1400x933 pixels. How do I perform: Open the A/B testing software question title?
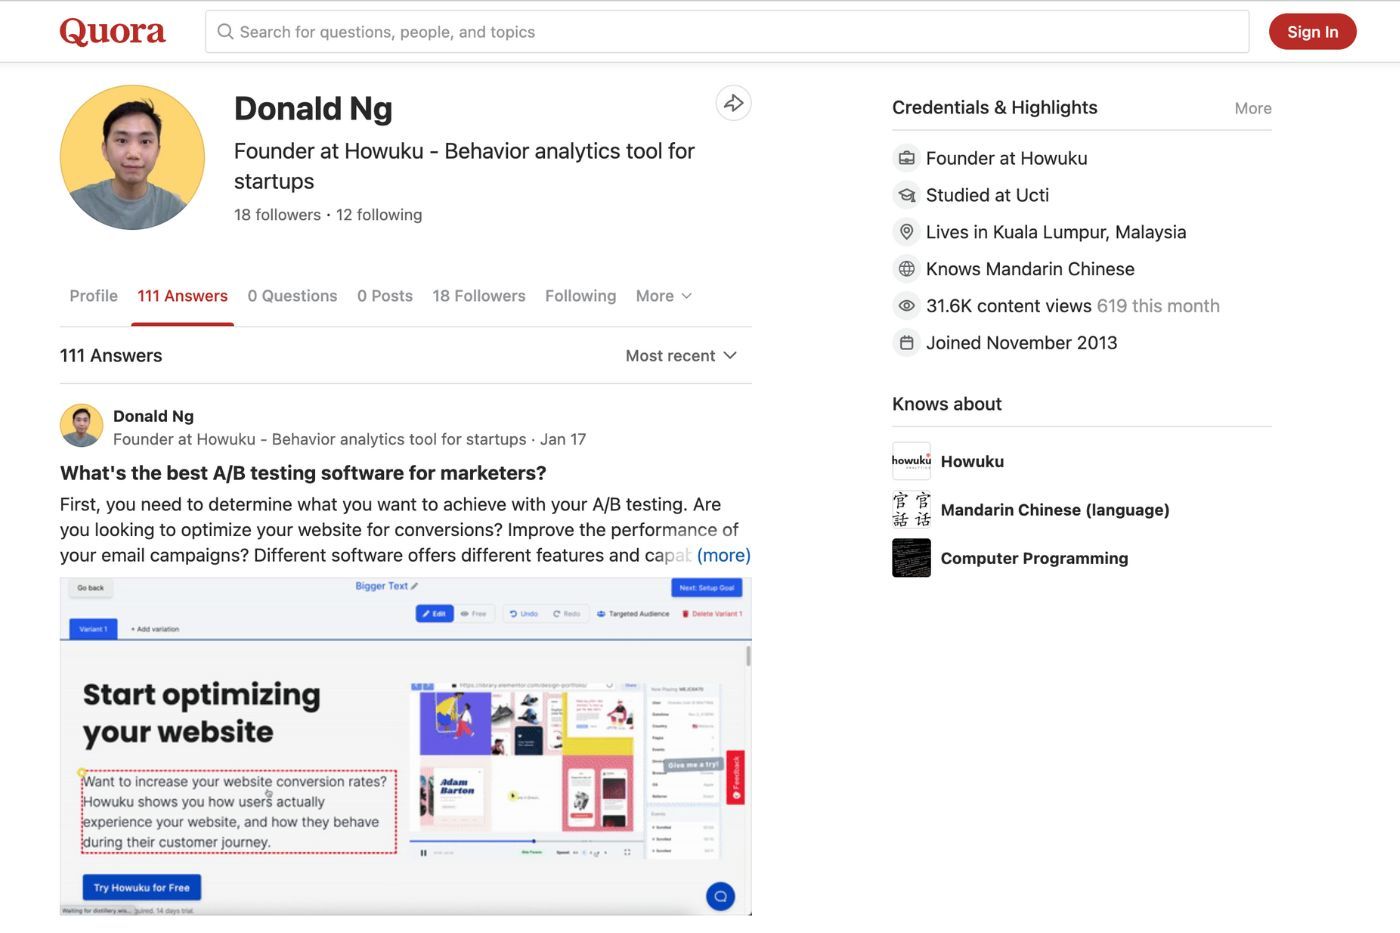coord(303,473)
